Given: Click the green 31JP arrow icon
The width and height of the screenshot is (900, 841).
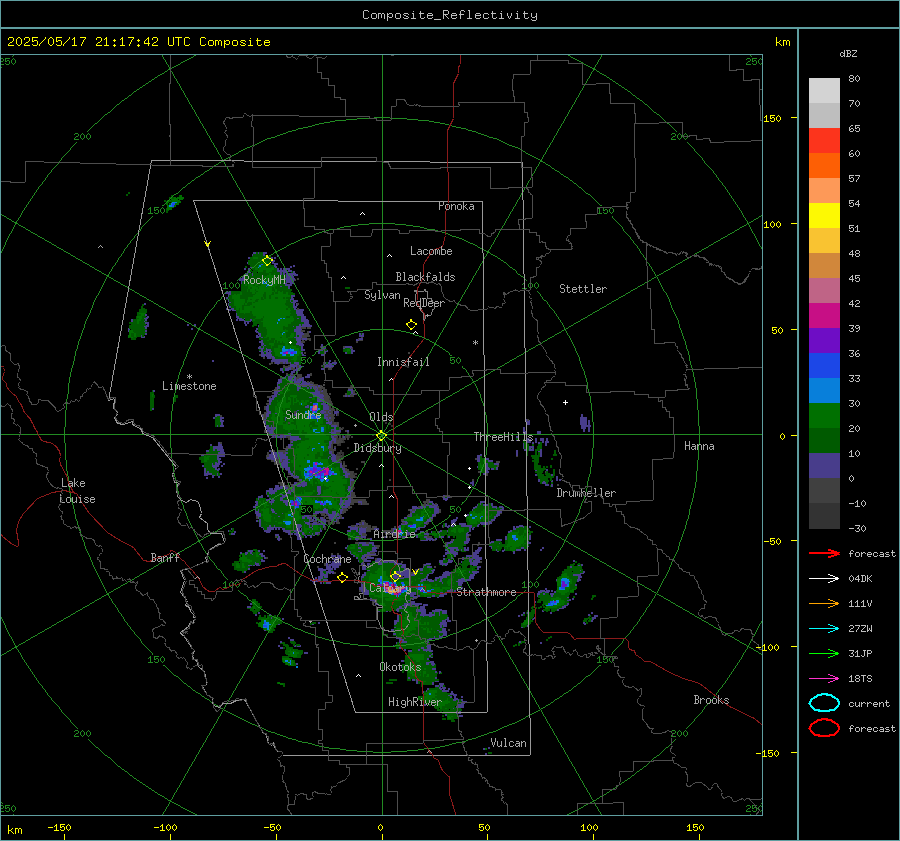Looking at the screenshot, I should pos(824,653).
